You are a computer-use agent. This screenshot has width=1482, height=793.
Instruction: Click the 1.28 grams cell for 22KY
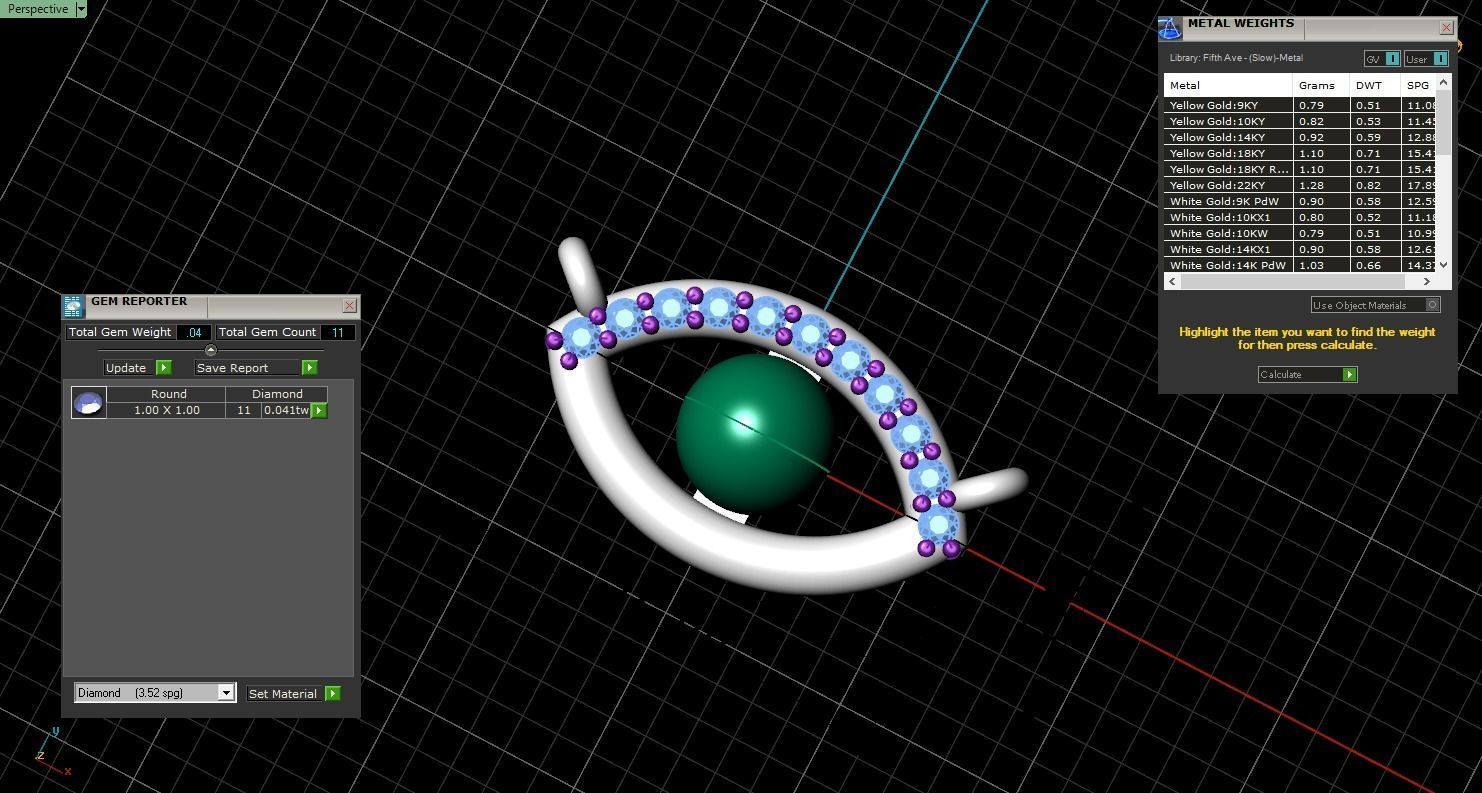[x=1321, y=185]
